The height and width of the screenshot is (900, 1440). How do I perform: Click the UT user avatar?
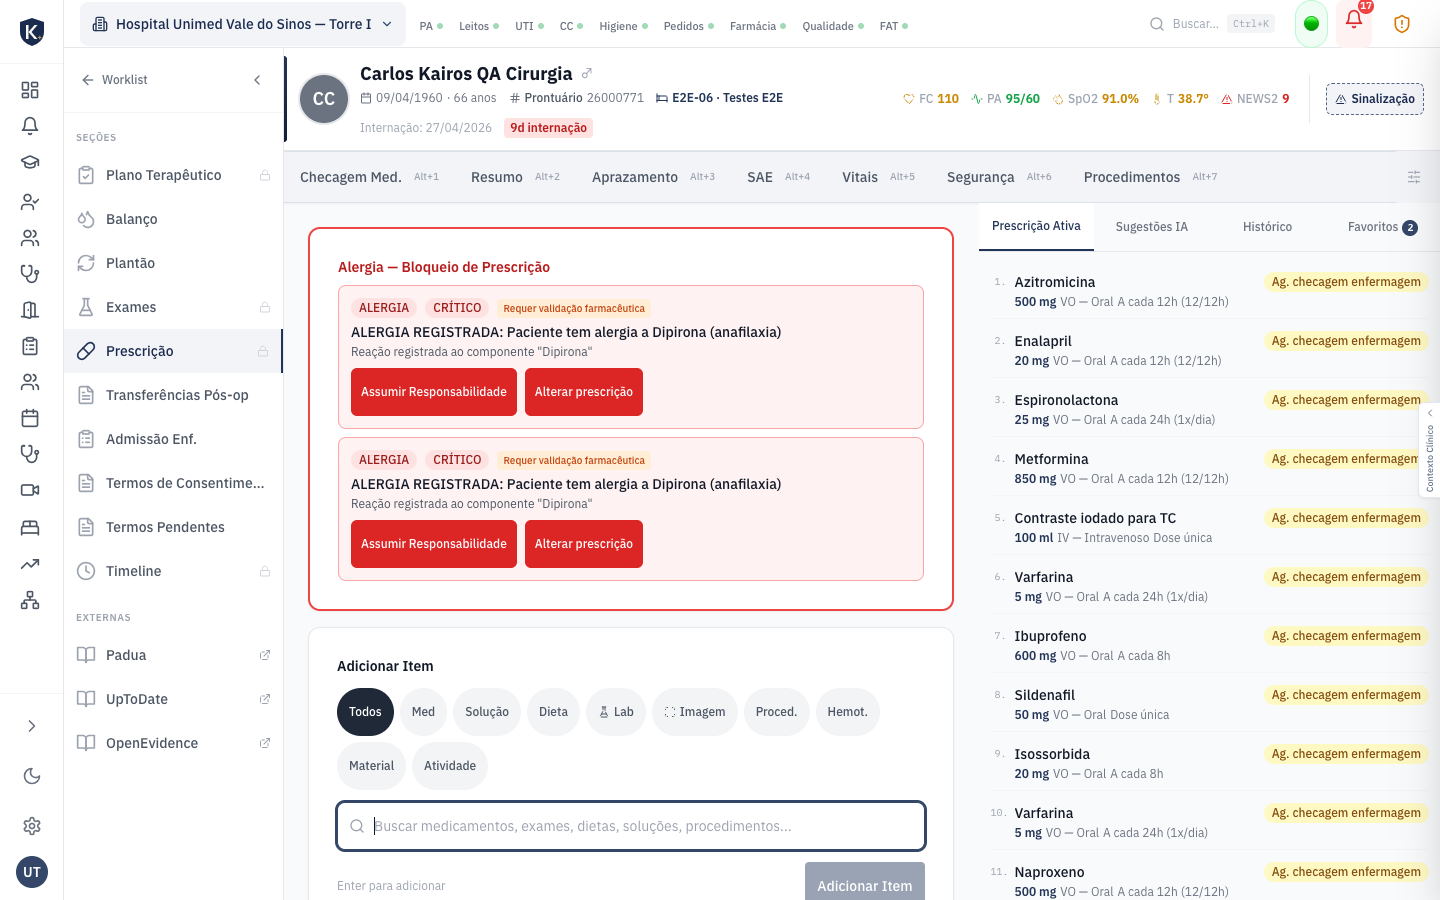point(32,872)
